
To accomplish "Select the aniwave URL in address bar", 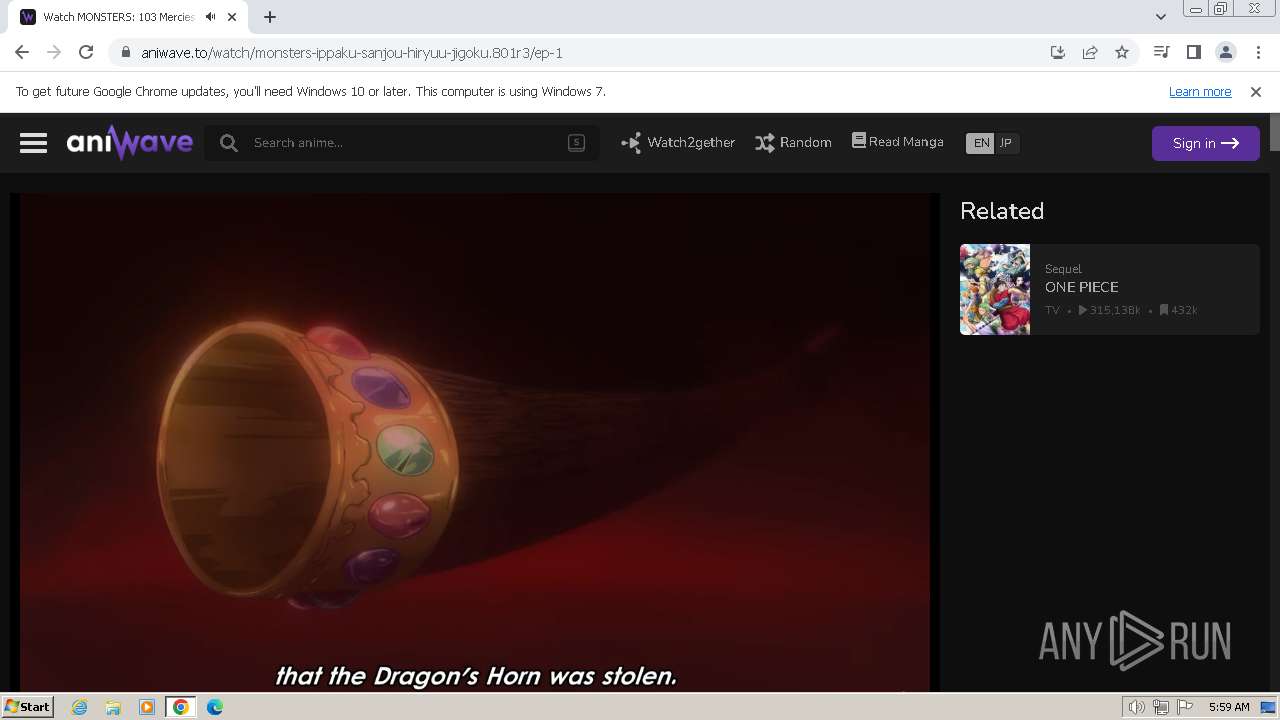I will (352, 53).
